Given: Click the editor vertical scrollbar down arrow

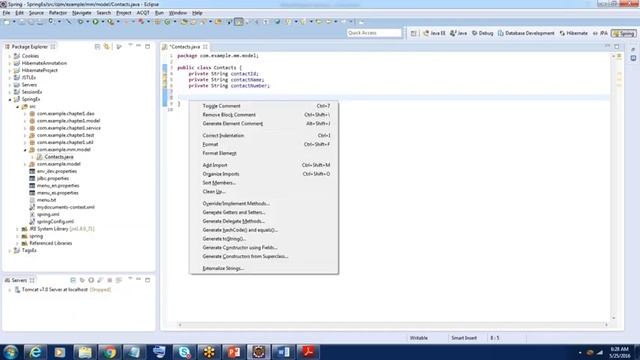Looking at the screenshot, I should pos(613,318).
